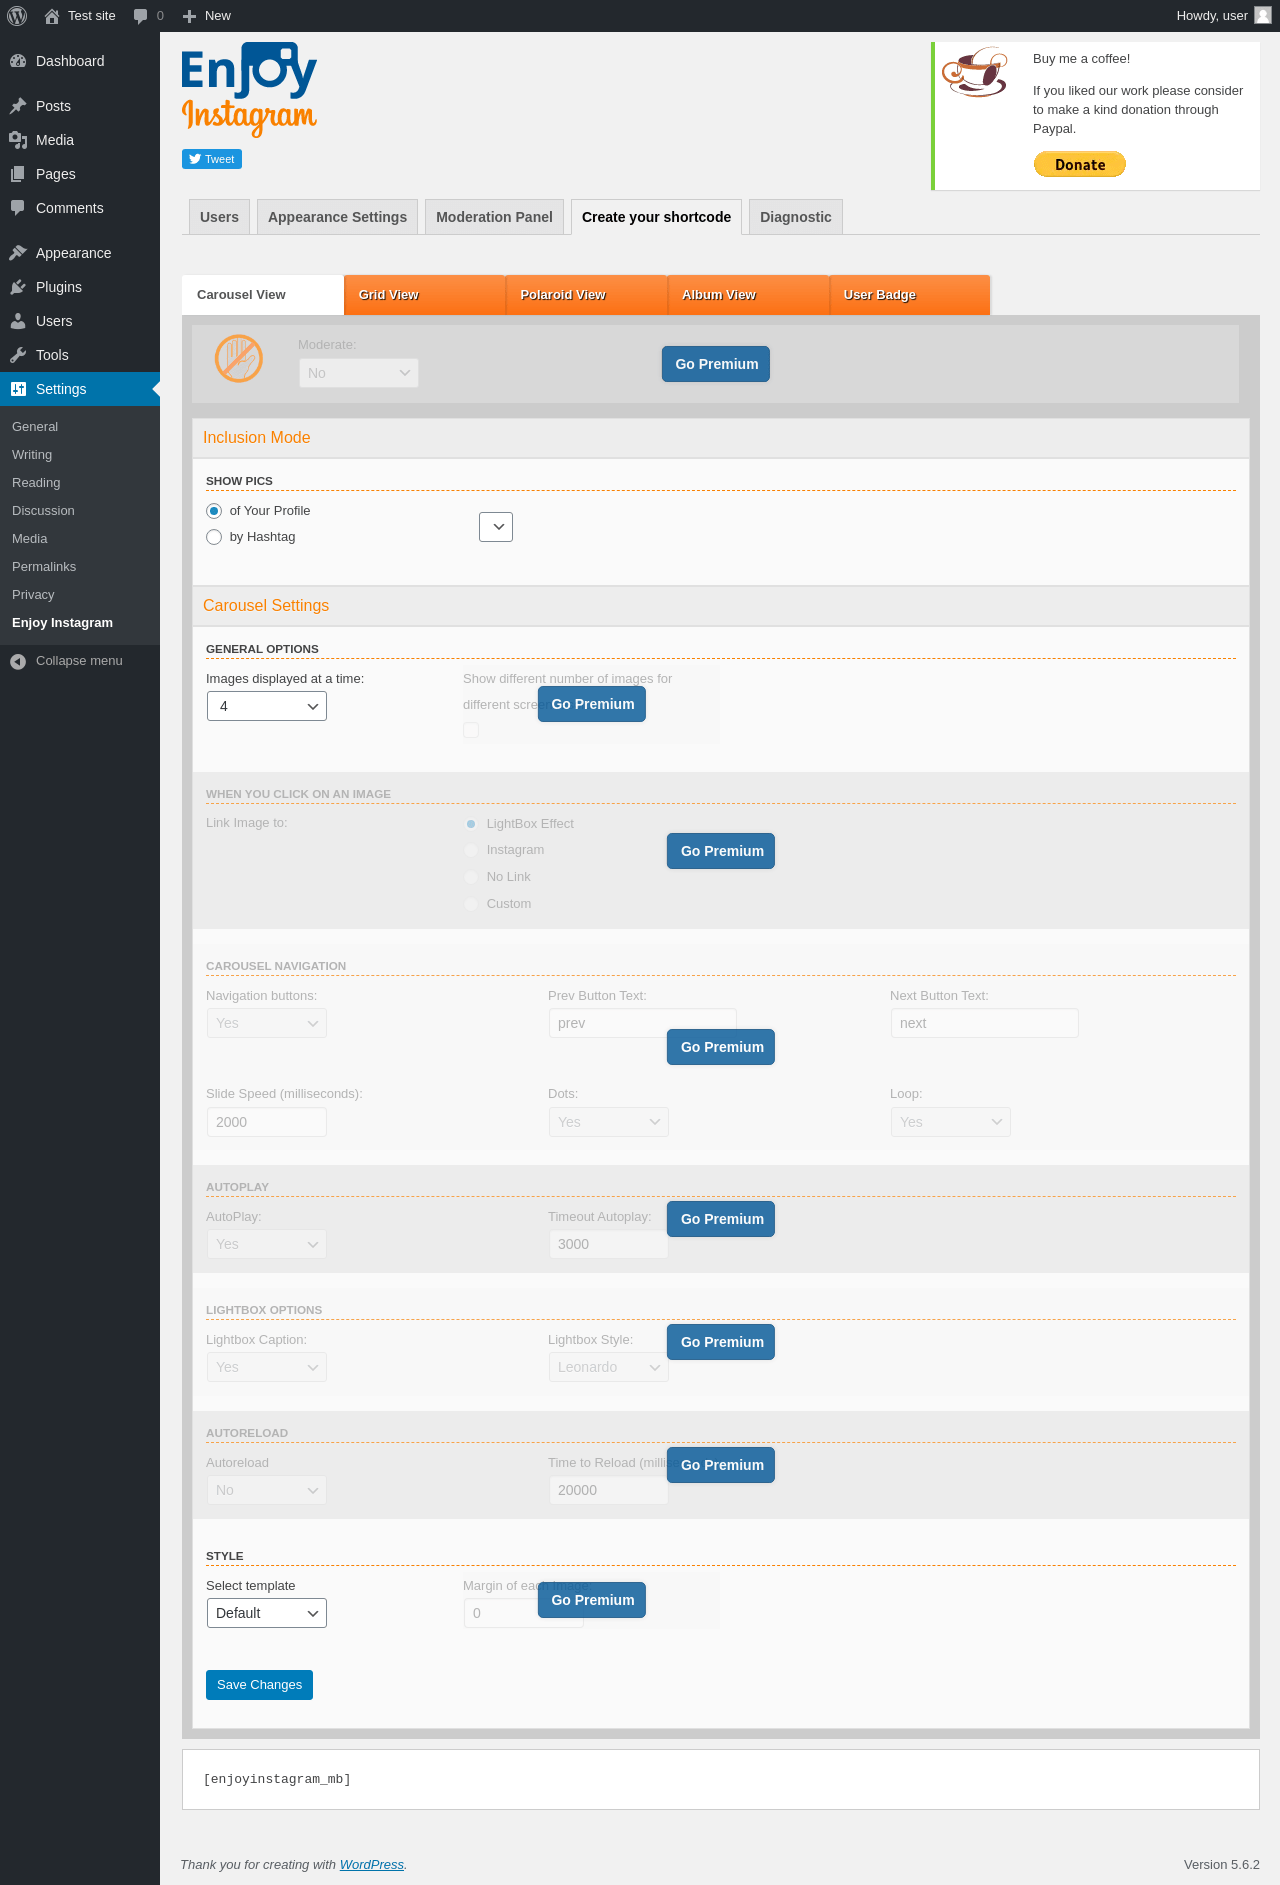Open the Polaroid View tab
Image resolution: width=1280 pixels, height=1885 pixels.
click(x=587, y=295)
